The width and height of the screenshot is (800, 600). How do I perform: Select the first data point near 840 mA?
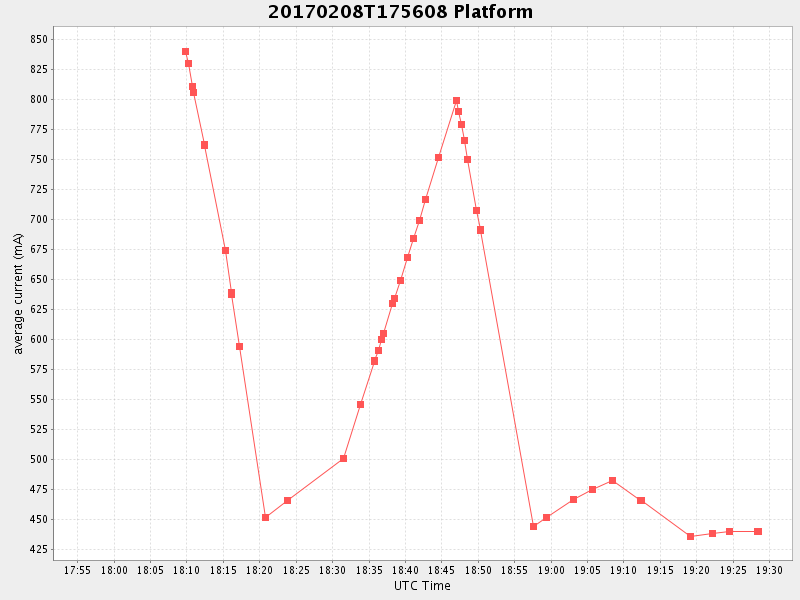pyautogui.click(x=185, y=51)
